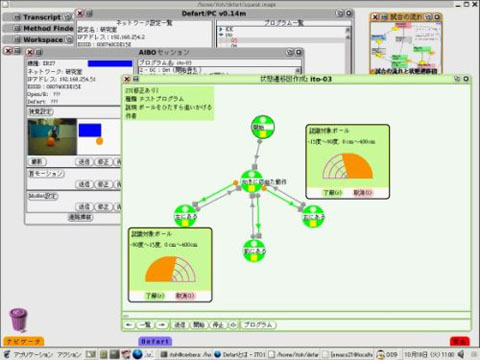This screenshot has width=480, height=360.
Task: Open the アクション menu in the panel
Action: [69, 354]
